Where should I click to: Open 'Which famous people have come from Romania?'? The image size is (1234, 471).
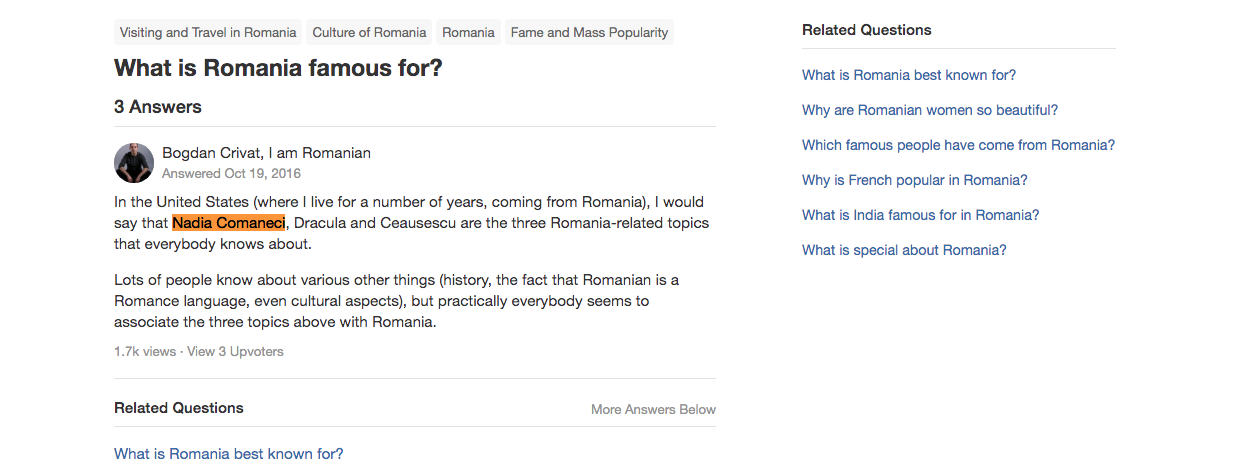click(958, 145)
